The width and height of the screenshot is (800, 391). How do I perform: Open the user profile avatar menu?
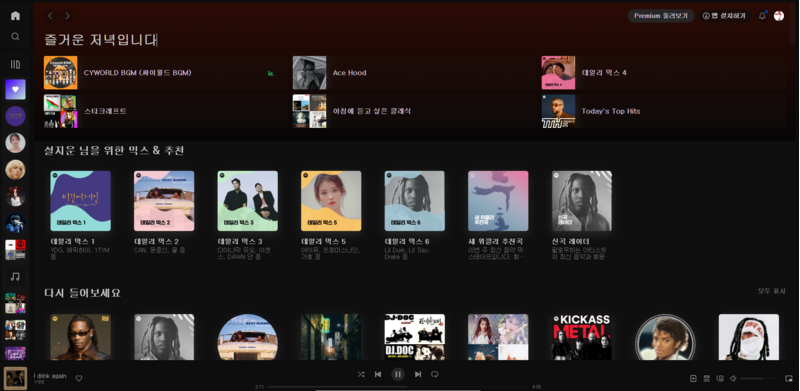tap(779, 16)
